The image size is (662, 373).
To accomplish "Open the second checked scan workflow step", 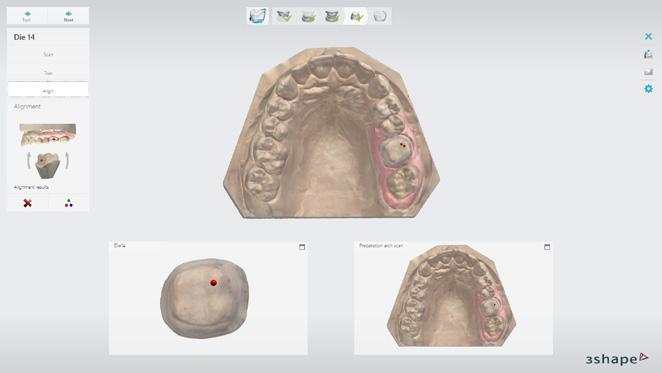I will (x=284, y=16).
